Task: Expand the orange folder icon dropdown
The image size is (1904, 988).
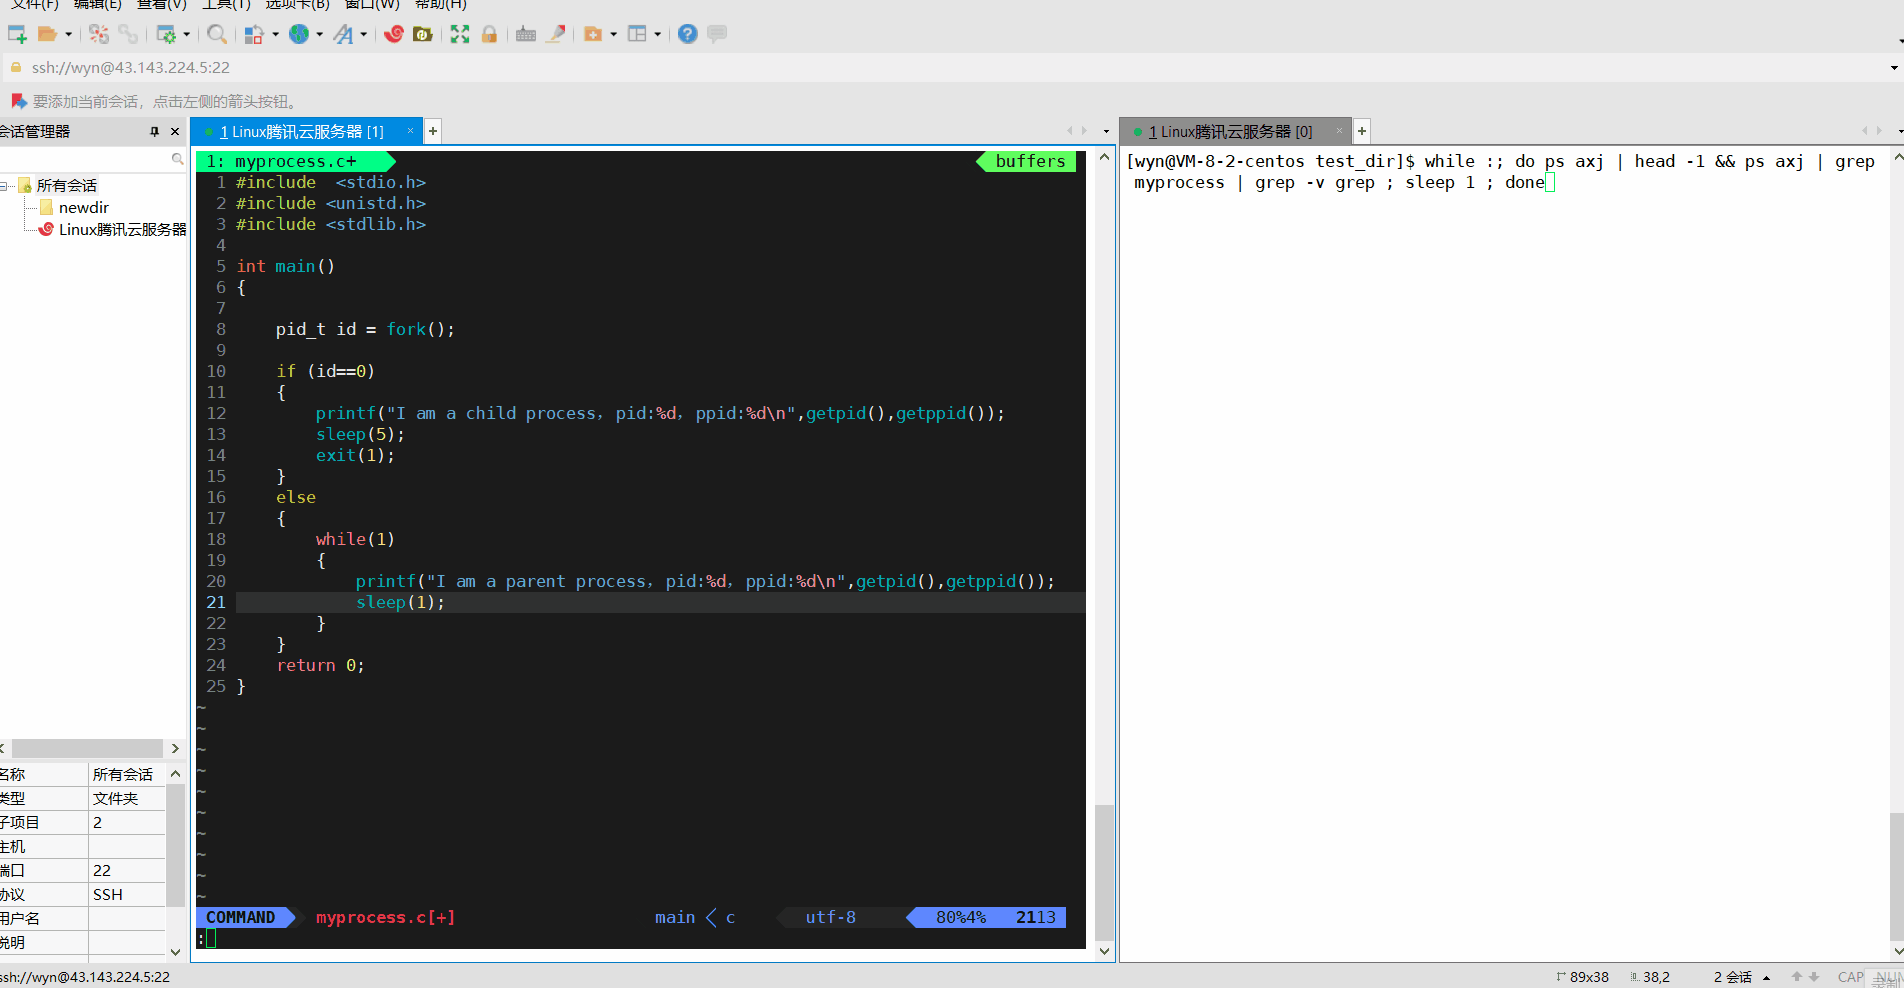Action: tap(613, 34)
